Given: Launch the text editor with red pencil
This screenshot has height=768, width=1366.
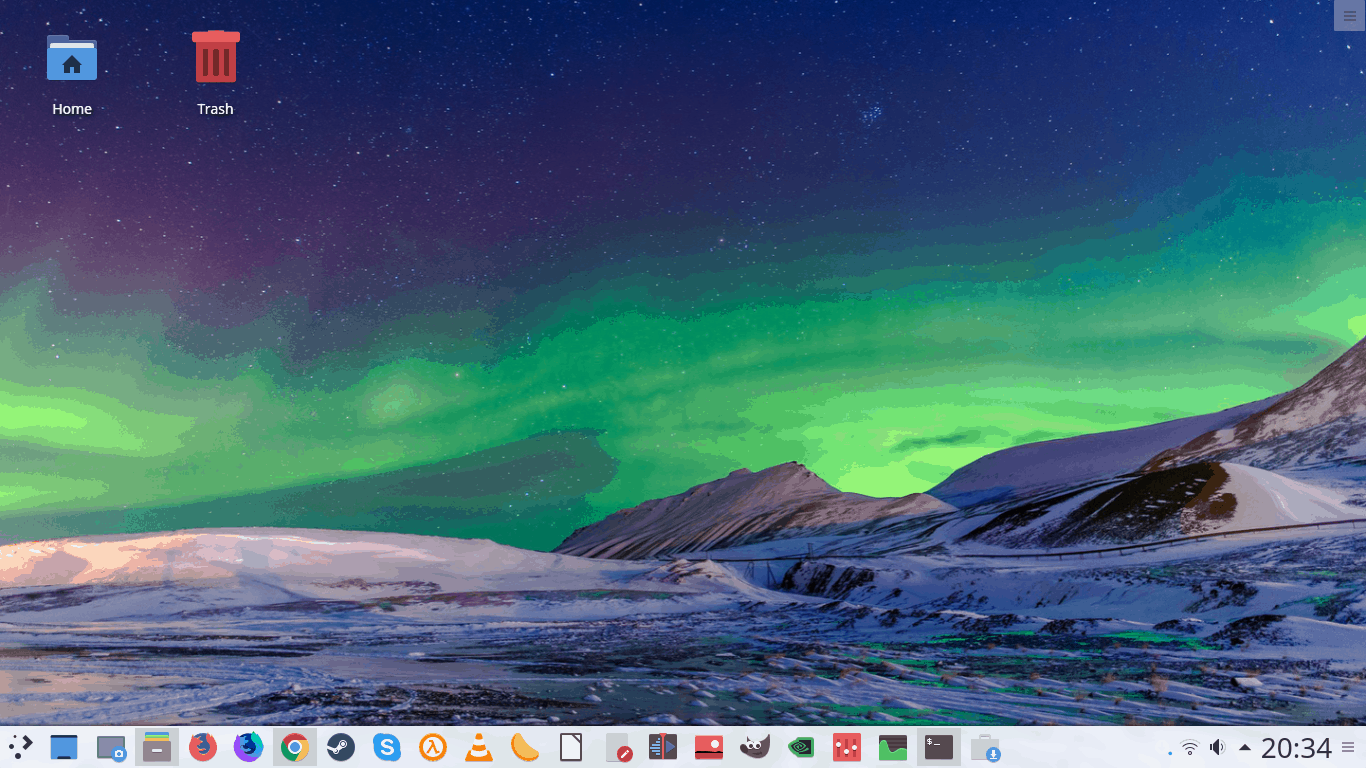Looking at the screenshot, I should [x=618, y=748].
